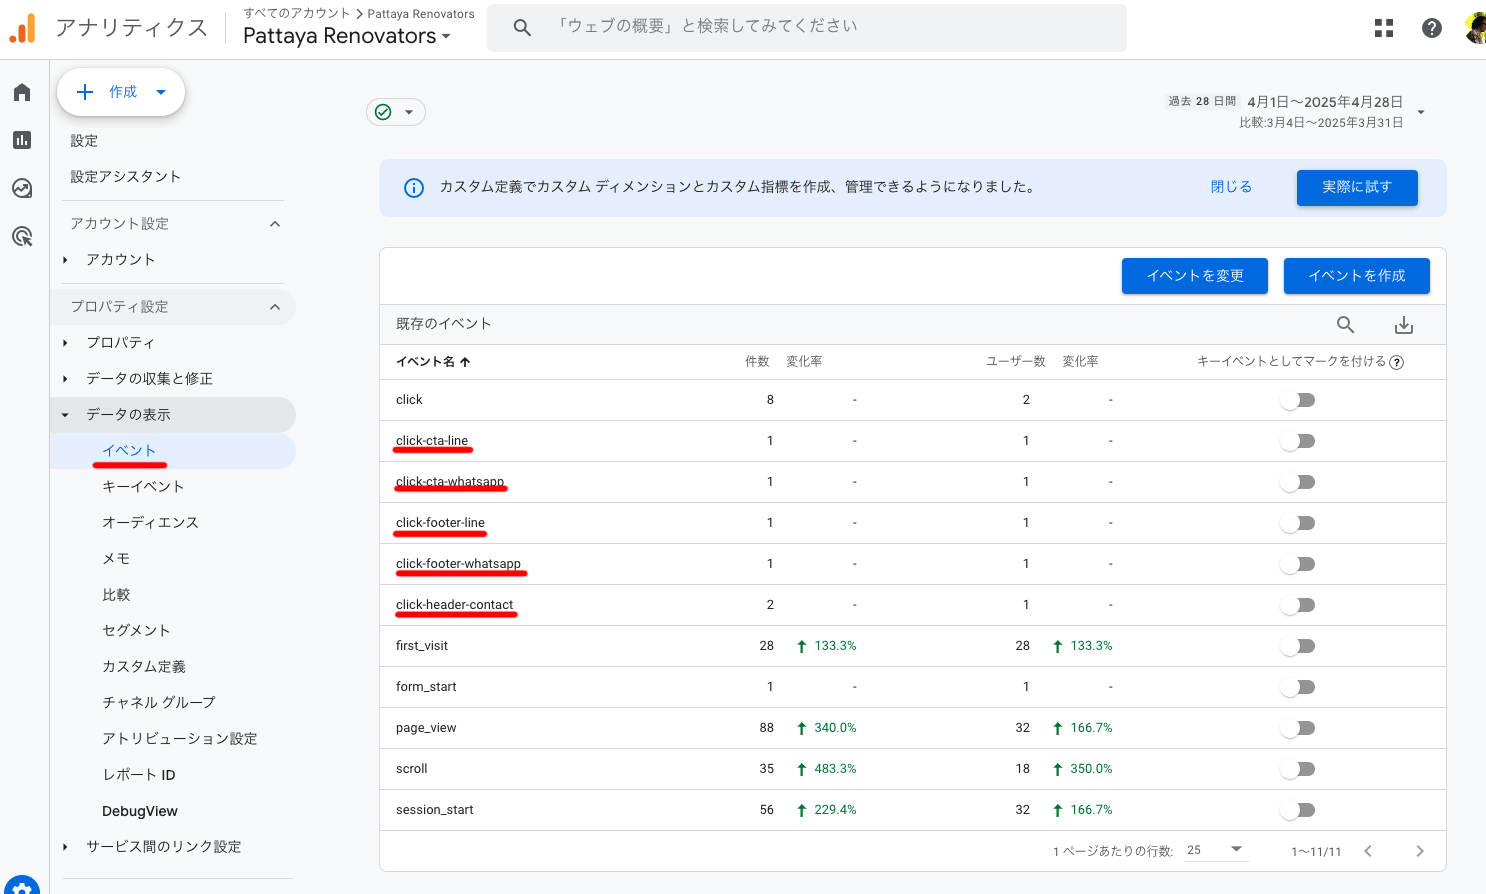Download the existing events list
The width and height of the screenshot is (1486, 894).
1404,325
